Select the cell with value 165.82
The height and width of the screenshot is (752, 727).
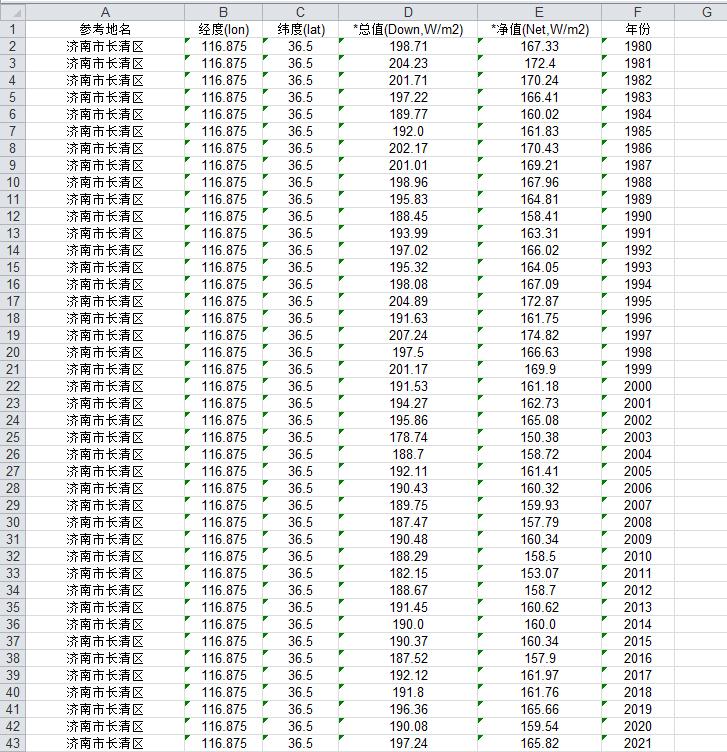[539, 743]
